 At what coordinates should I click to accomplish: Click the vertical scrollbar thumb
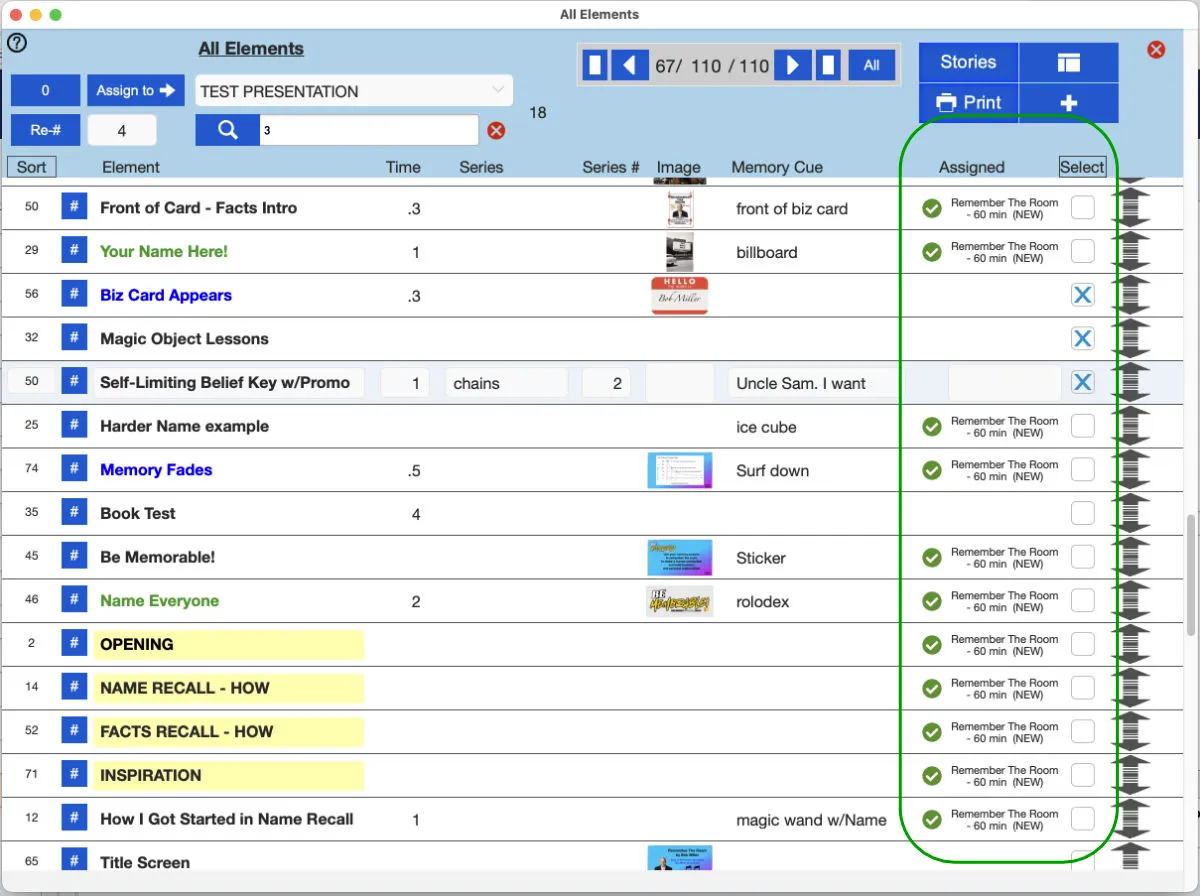1190,575
